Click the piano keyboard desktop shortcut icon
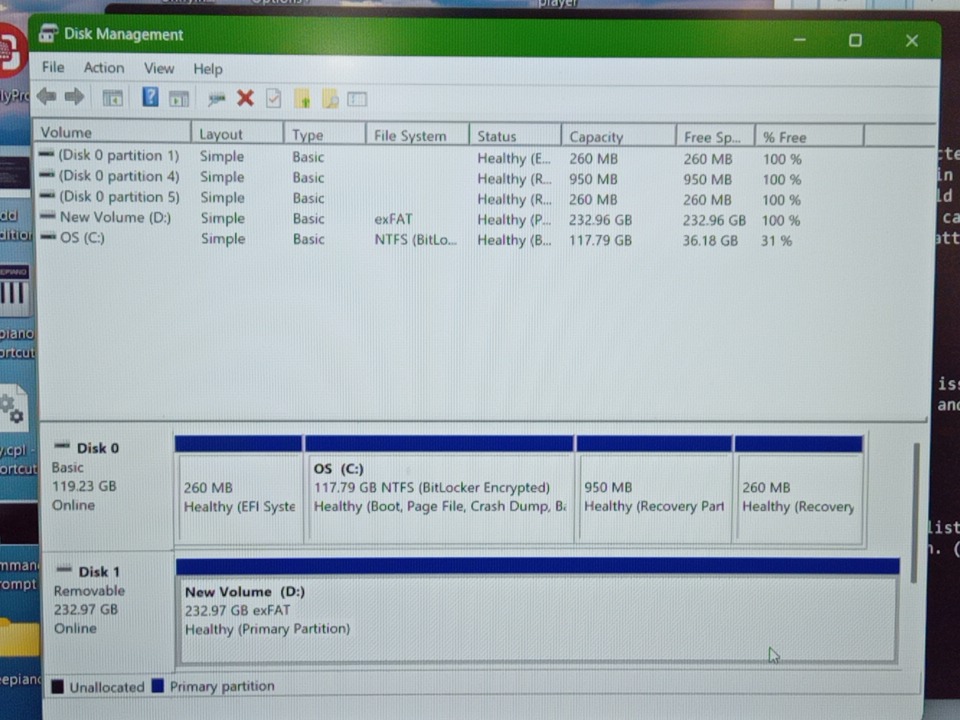960x720 pixels. pyautogui.click(x=13, y=290)
